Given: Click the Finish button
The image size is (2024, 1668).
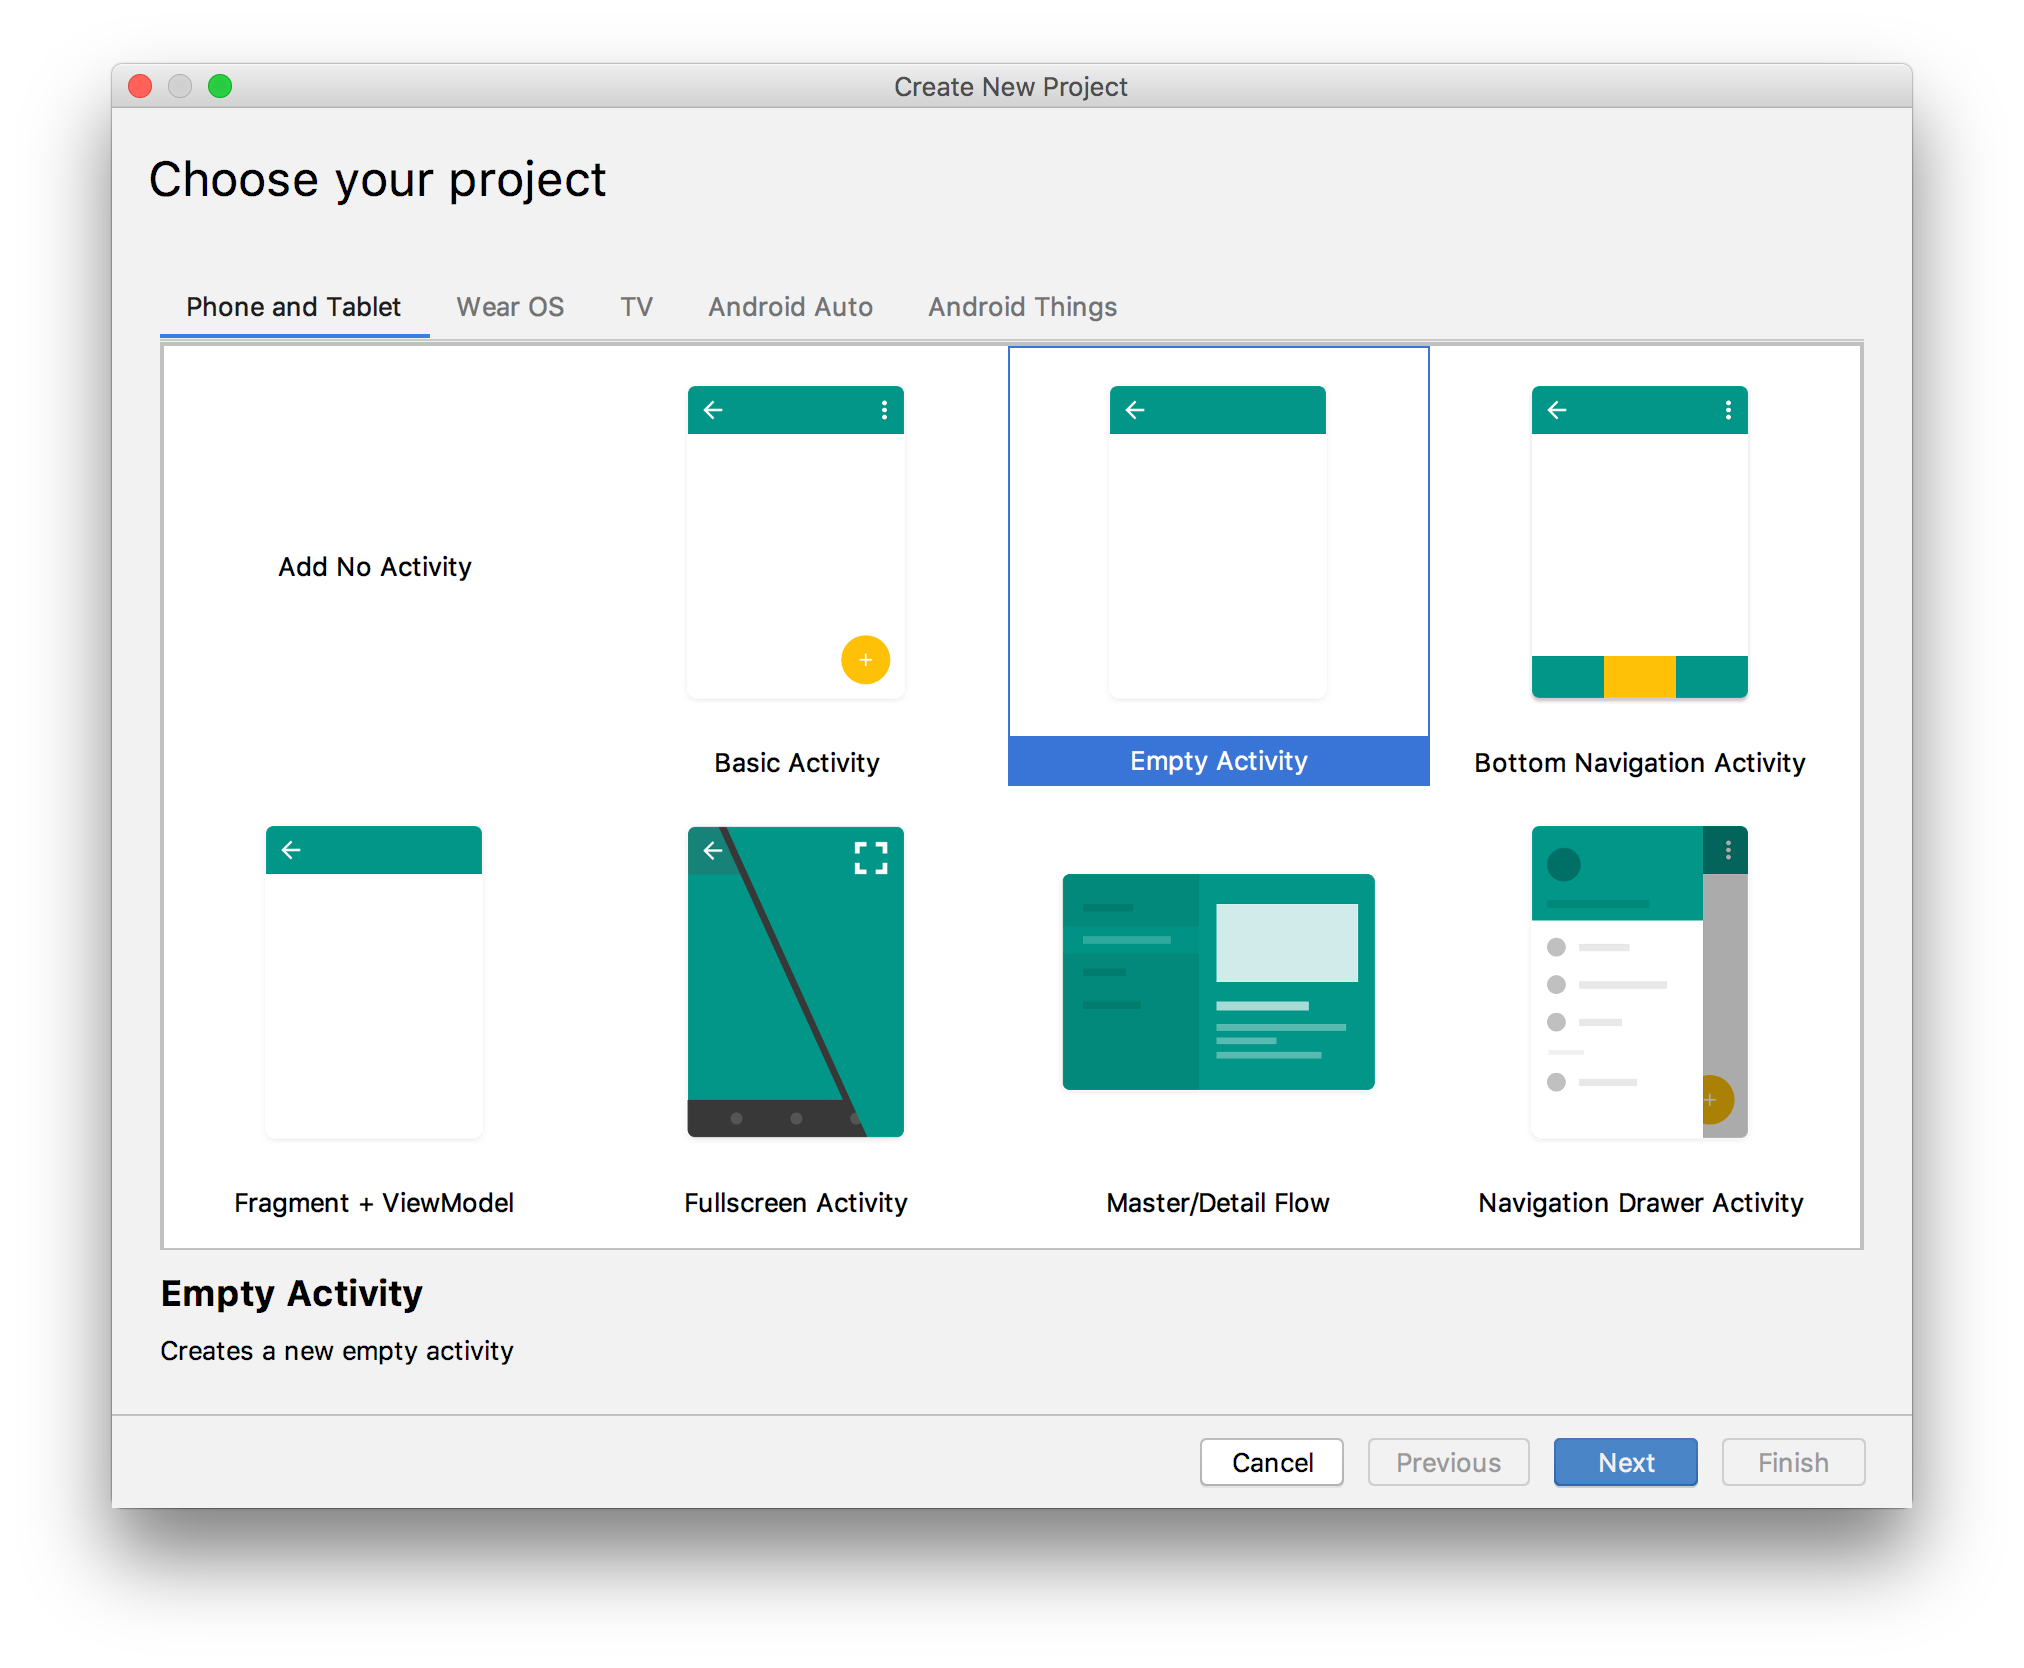Looking at the screenshot, I should pos(1792,1462).
